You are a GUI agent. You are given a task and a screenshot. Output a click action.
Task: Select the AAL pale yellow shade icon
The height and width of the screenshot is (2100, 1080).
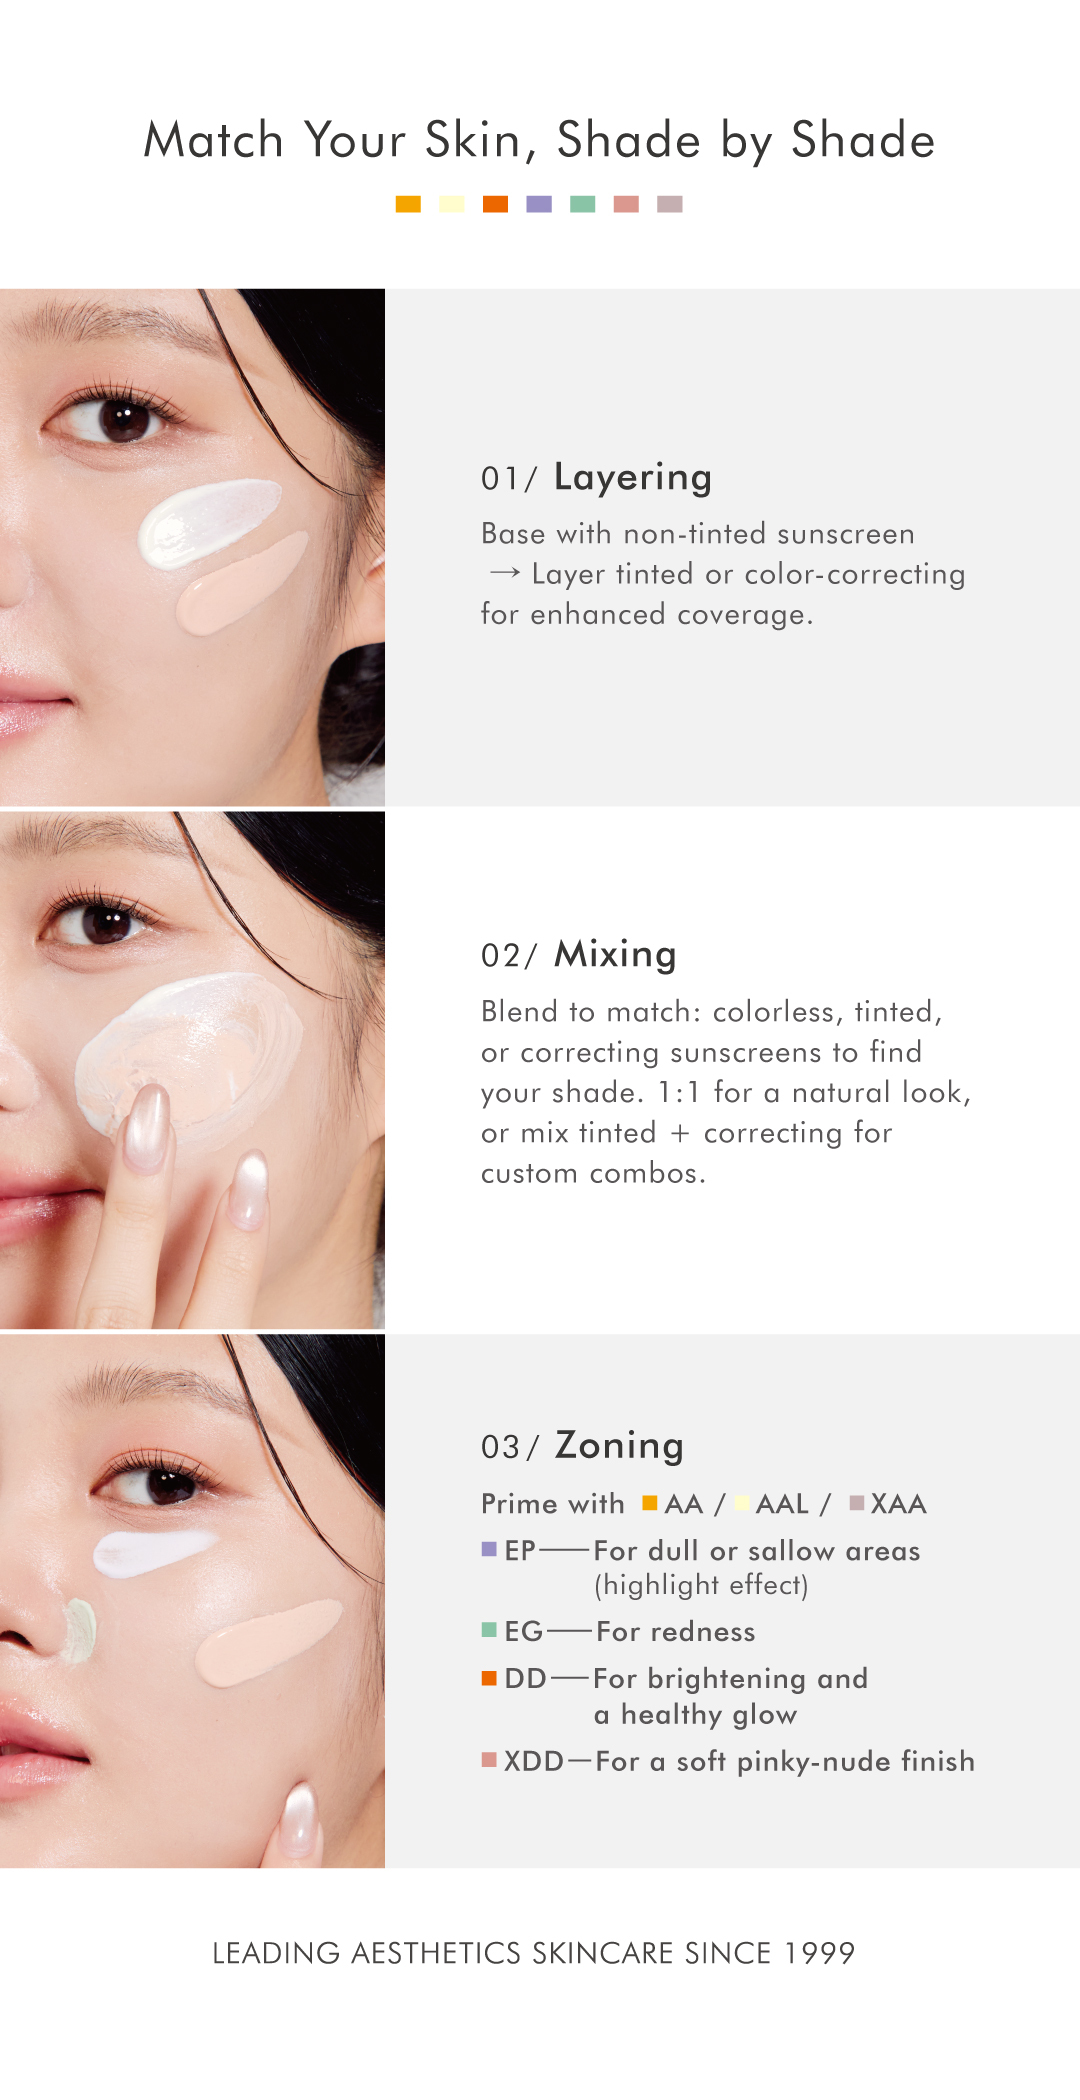[743, 1502]
